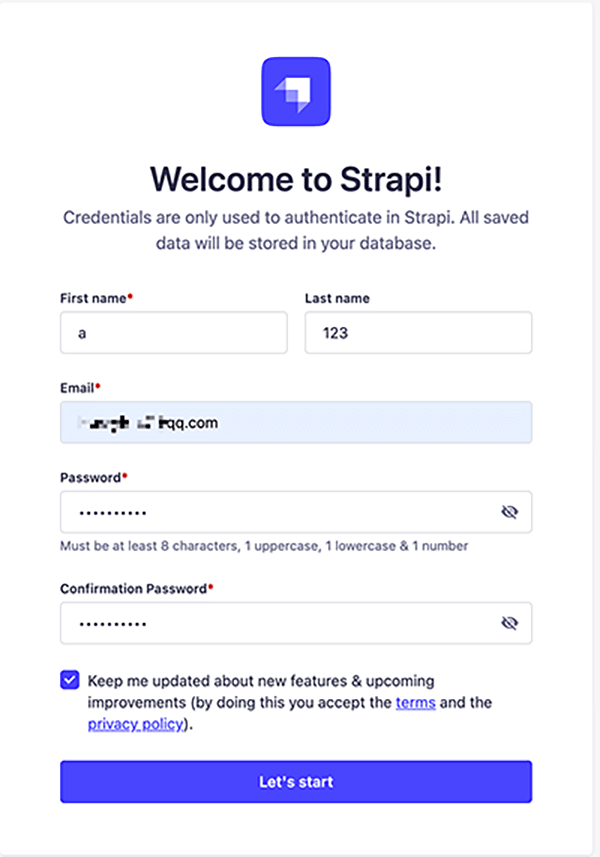Viewport: 600px width, 857px height.
Task: Select the Email input field
Action: 295,422
